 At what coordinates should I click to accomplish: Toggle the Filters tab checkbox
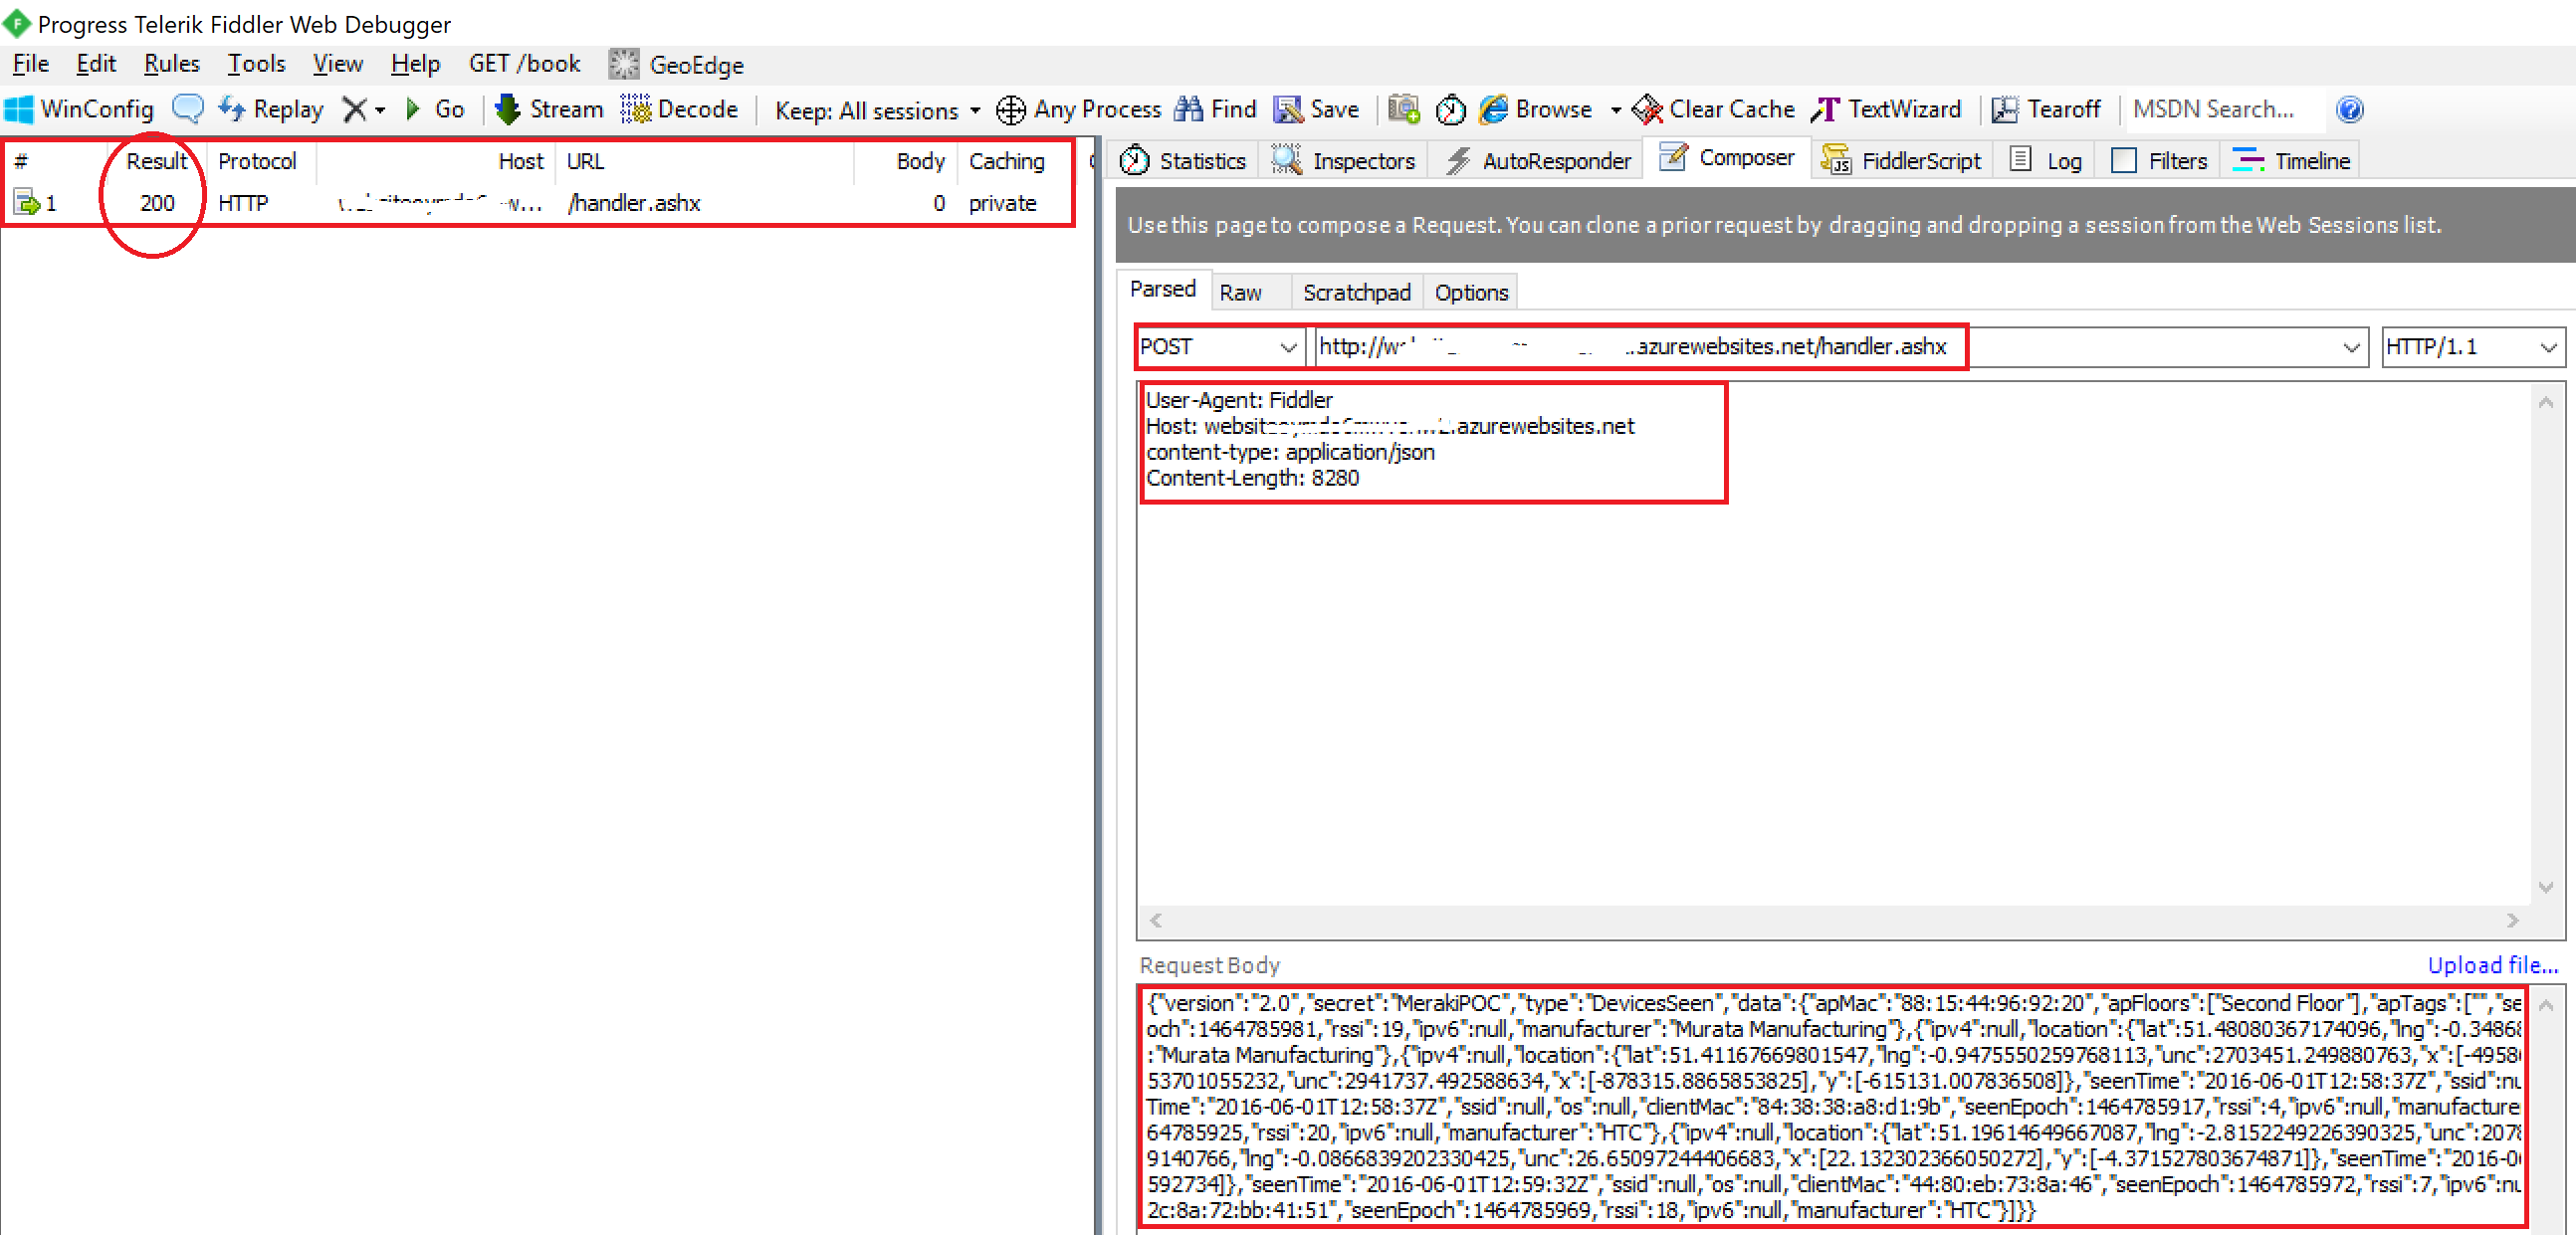point(2123,161)
